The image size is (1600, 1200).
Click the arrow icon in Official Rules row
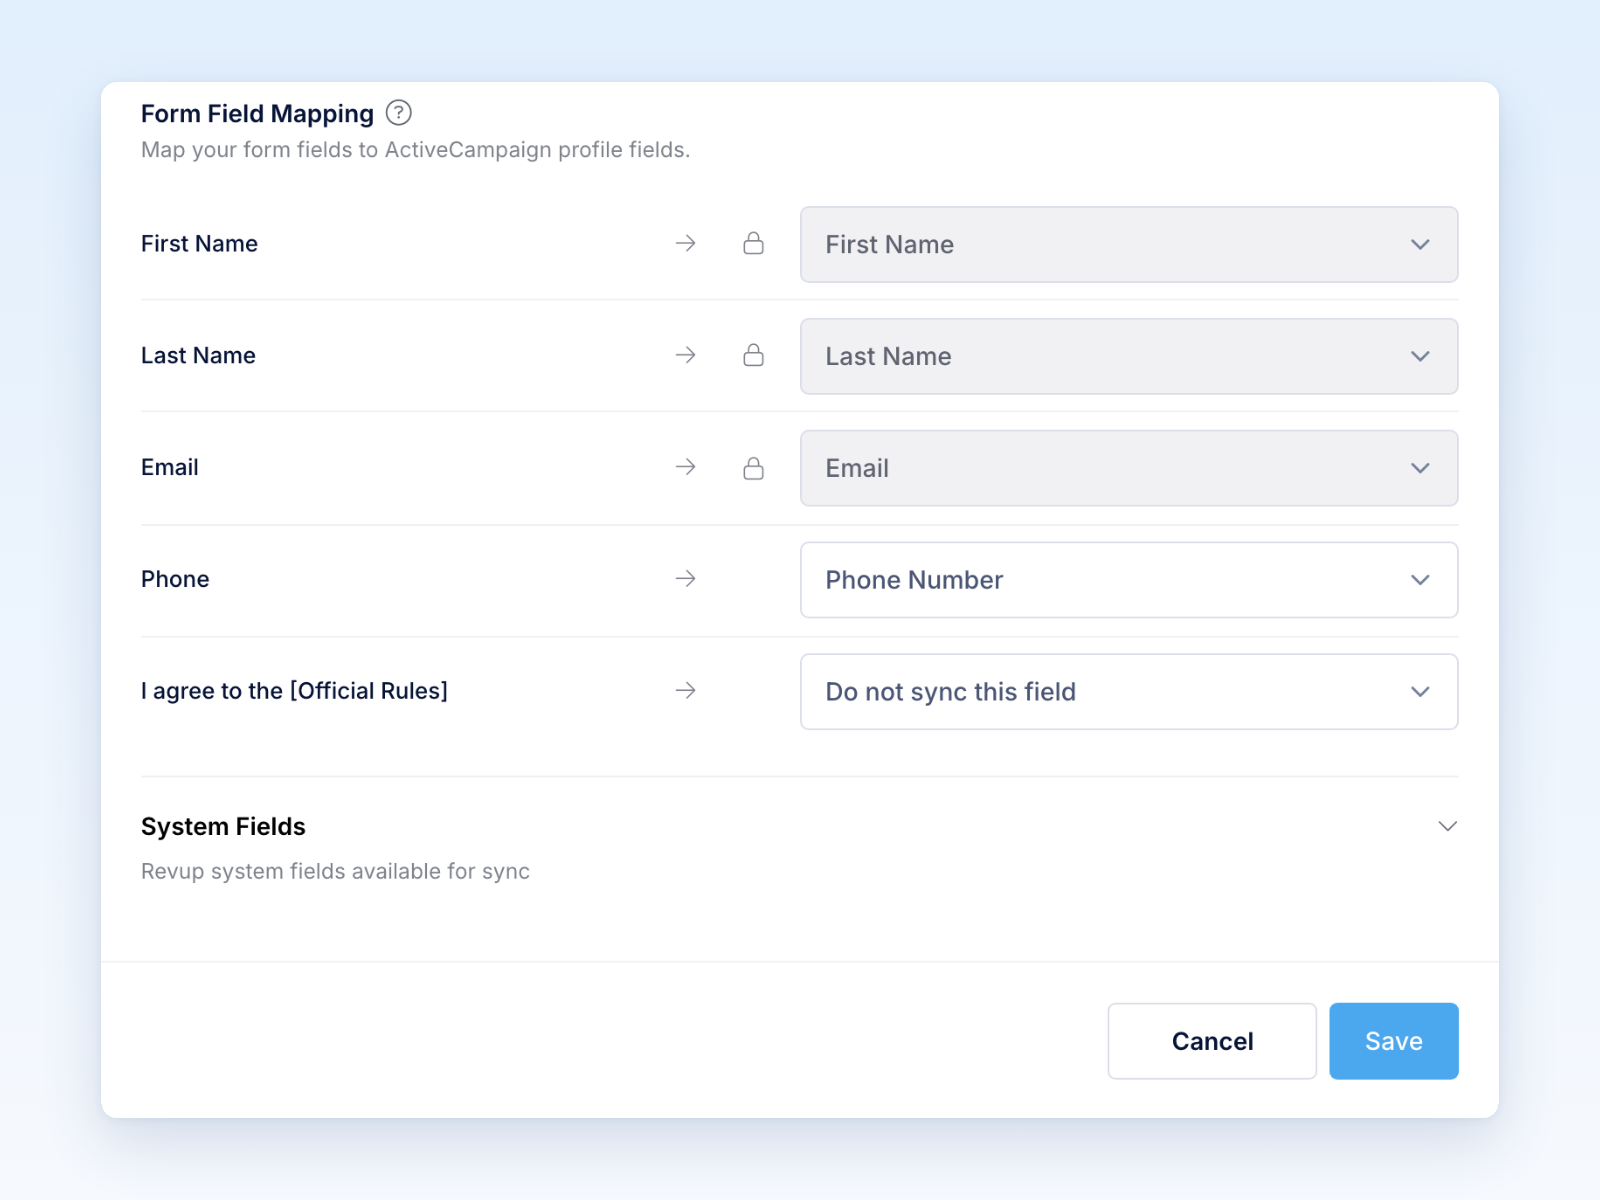(x=686, y=691)
